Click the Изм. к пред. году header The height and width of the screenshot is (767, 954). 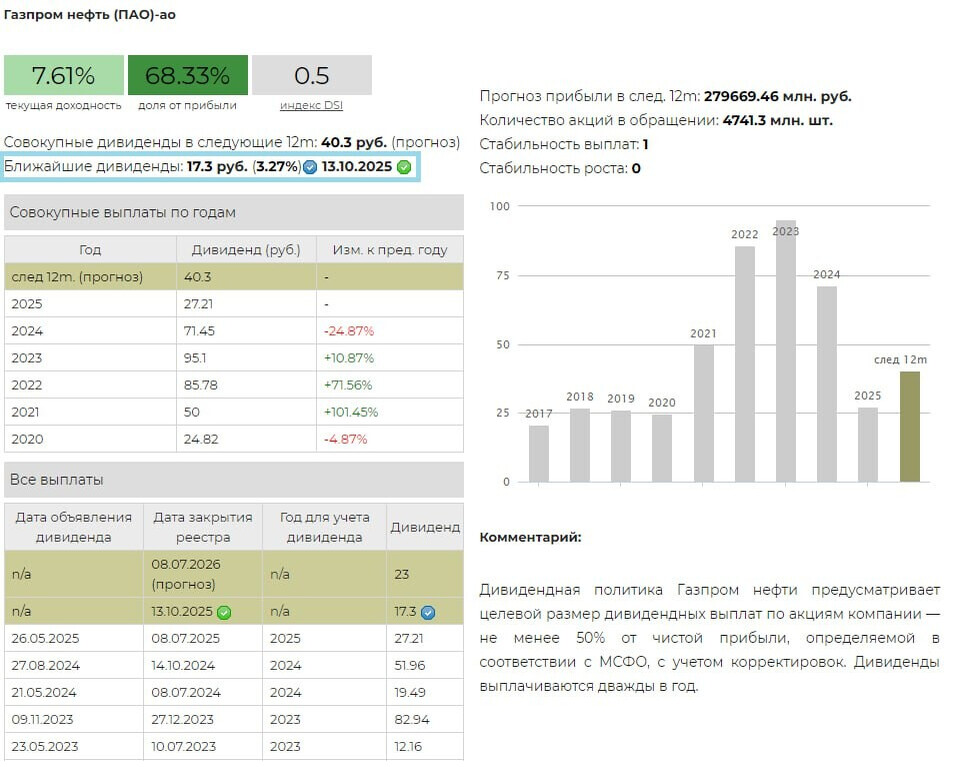pyautogui.click(x=390, y=250)
